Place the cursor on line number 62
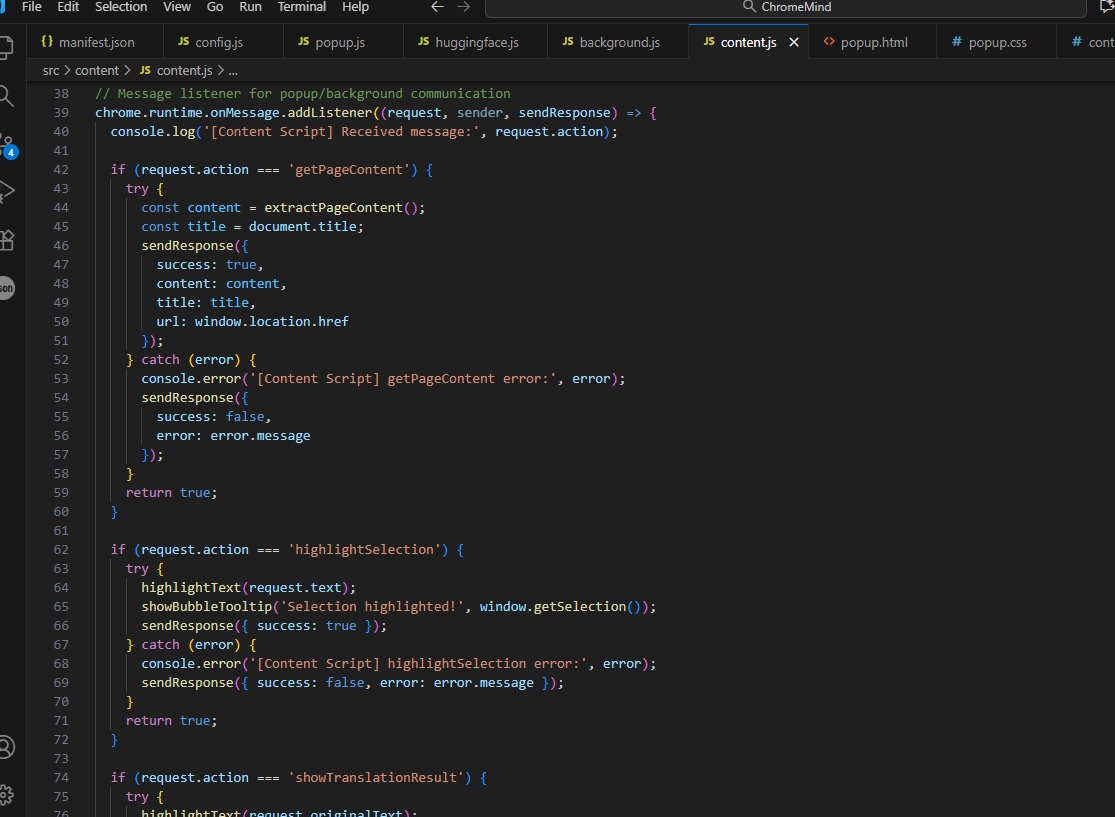This screenshot has height=817, width=1115. (61, 549)
